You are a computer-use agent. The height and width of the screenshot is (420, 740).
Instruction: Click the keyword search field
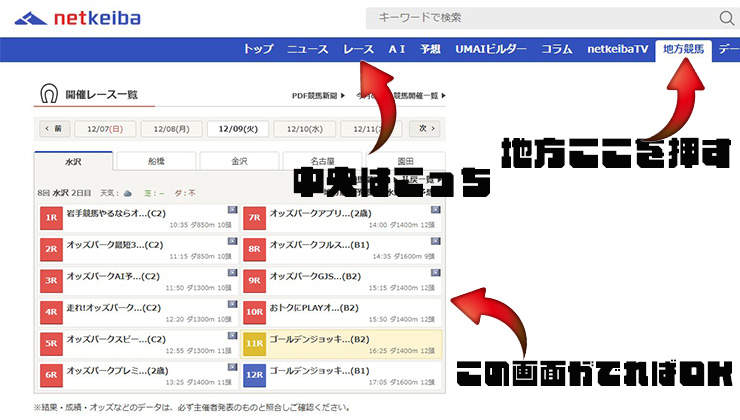pyautogui.click(x=540, y=18)
